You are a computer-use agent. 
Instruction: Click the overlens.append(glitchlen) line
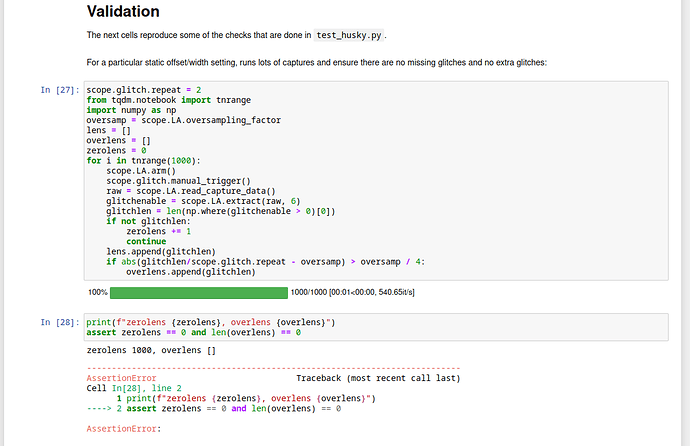[x=190, y=271]
